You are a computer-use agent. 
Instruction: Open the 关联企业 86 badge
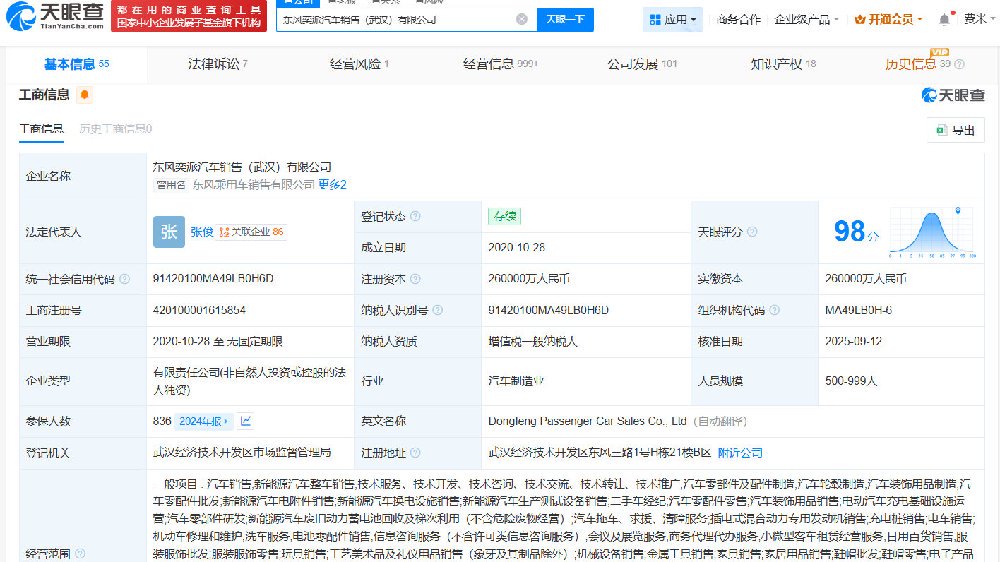pyautogui.click(x=251, y=232)
